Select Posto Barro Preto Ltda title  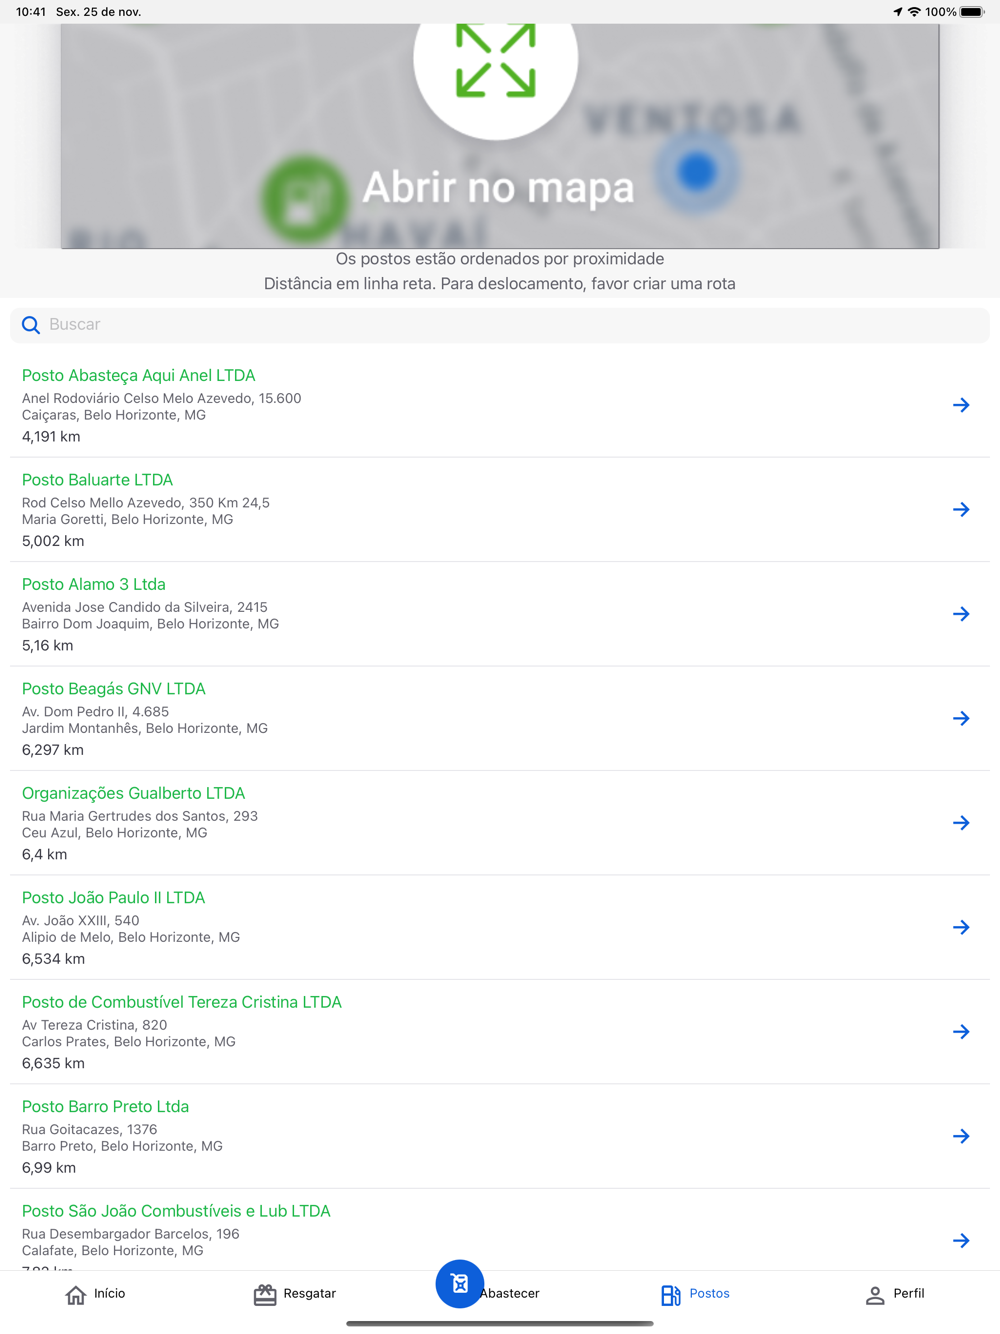(x=105, y=1107)
